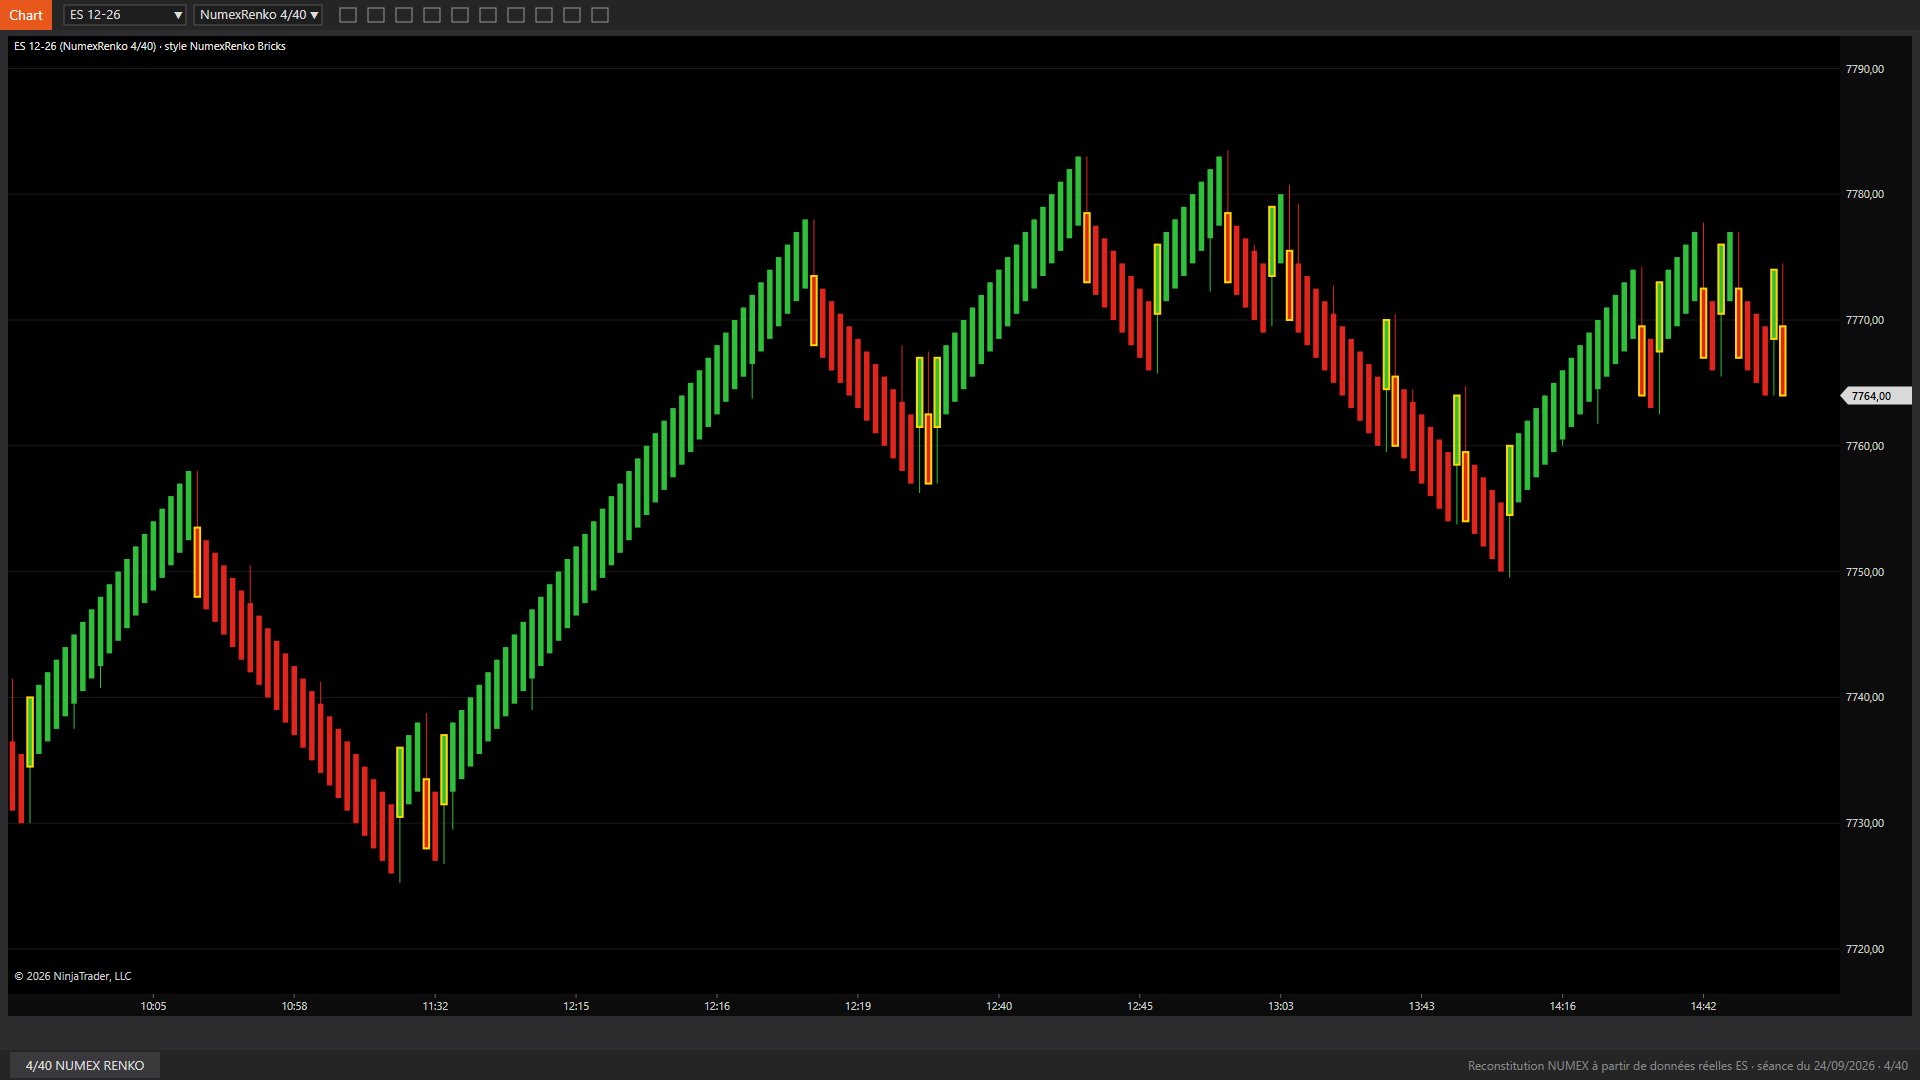Click the 7780,00 price axis label
Image resolution: width=1920 pixels, height=1080 pixels.
[x=1864, y=194]
